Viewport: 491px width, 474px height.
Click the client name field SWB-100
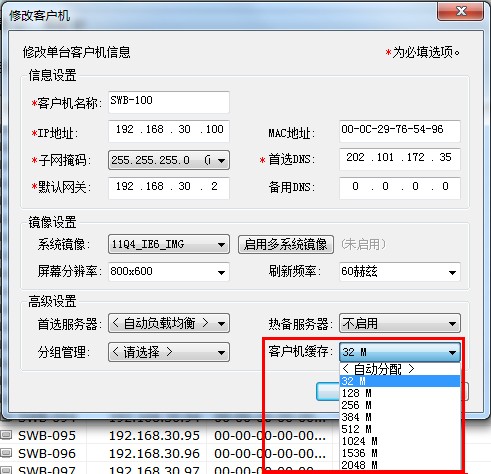(169, 102)
